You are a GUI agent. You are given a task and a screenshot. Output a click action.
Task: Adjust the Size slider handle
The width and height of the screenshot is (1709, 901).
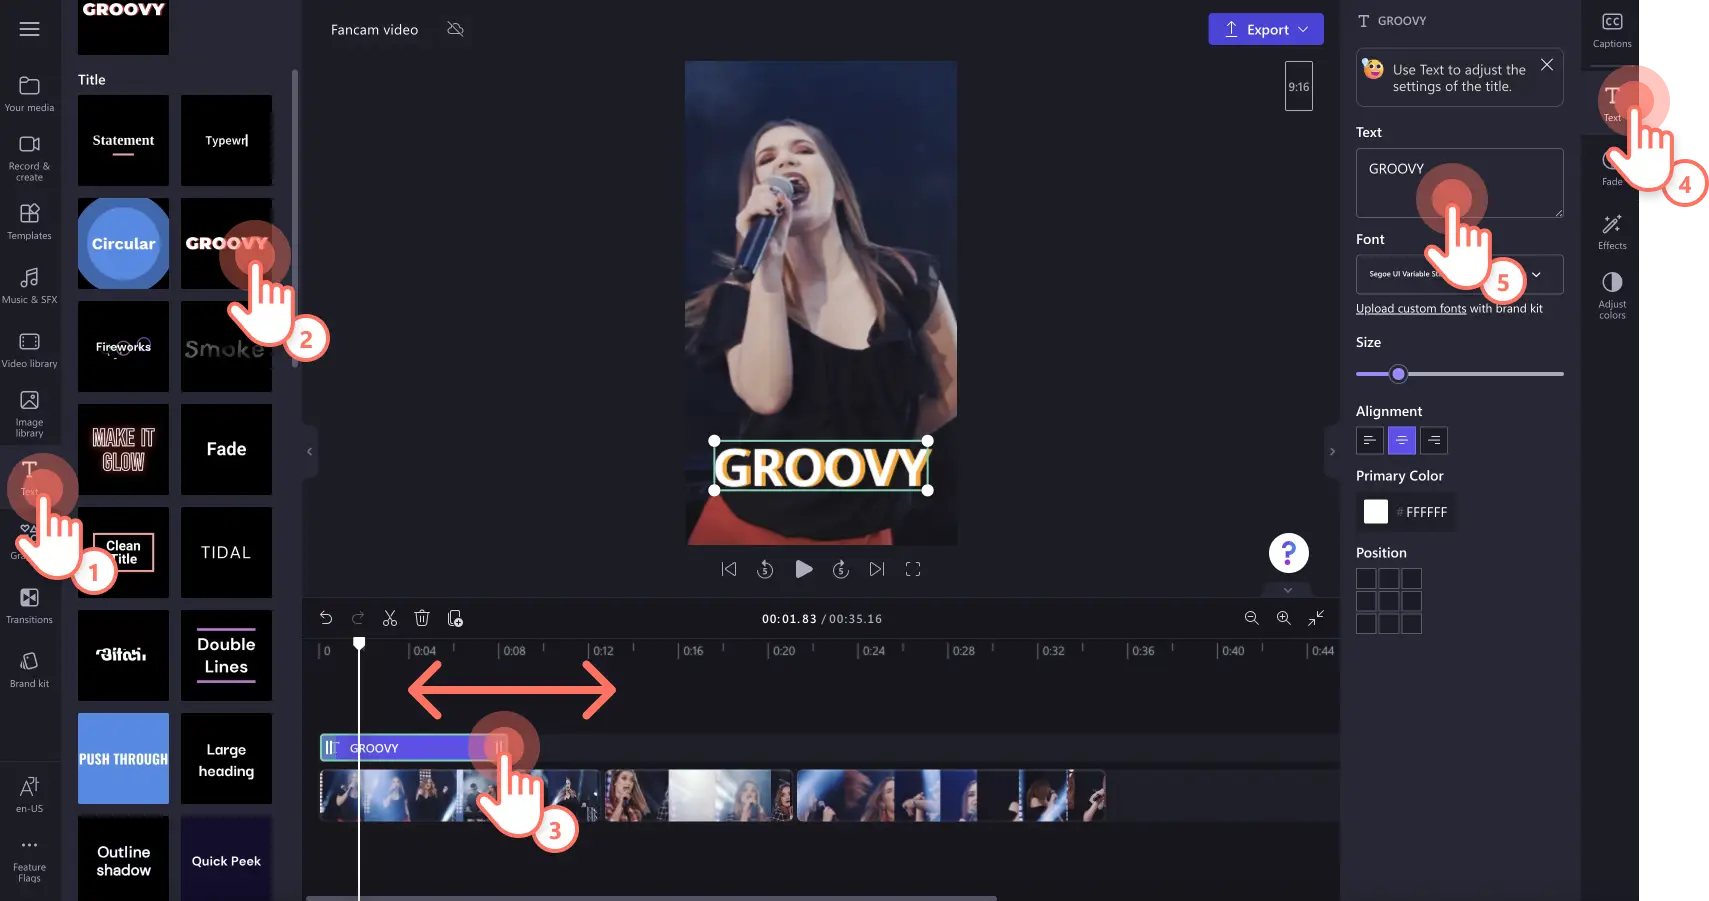1399,374
